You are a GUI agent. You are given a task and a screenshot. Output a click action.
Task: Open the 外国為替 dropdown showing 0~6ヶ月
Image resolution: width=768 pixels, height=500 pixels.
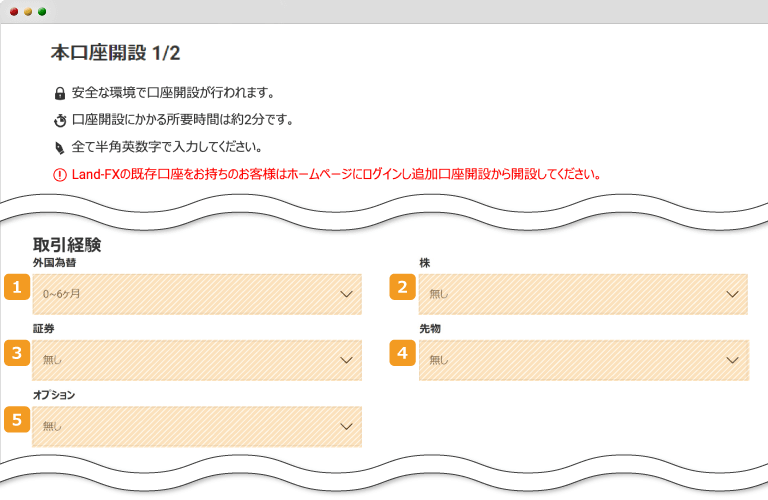(197, 294)
